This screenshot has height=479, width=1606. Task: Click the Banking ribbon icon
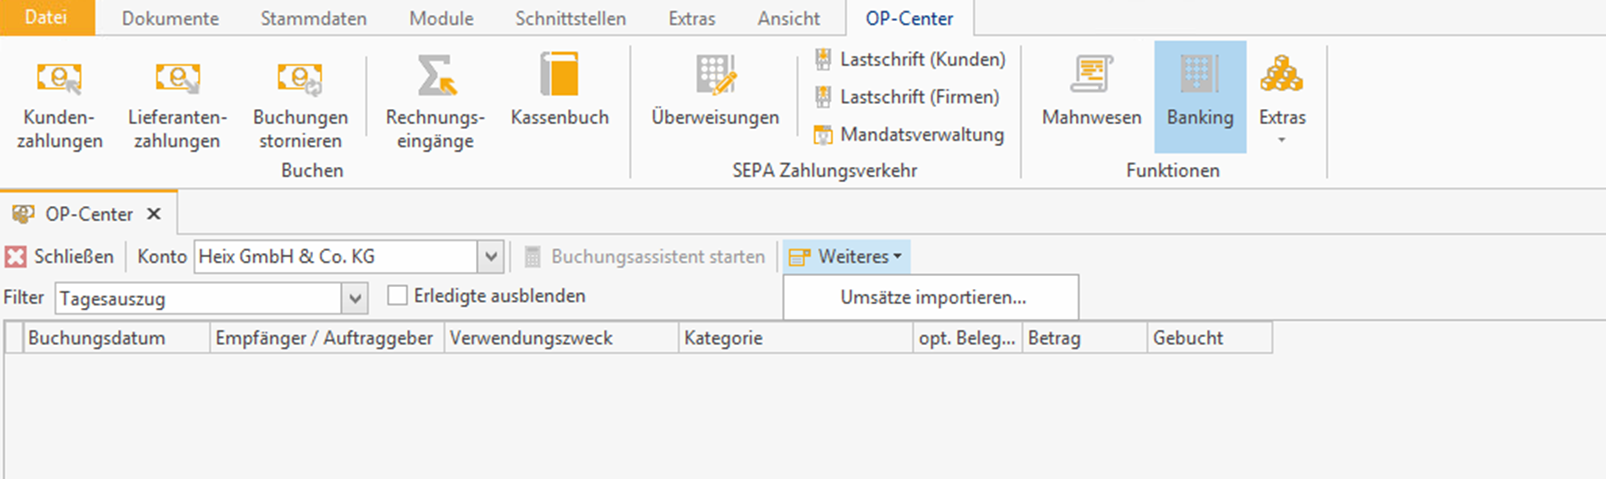1199,78
